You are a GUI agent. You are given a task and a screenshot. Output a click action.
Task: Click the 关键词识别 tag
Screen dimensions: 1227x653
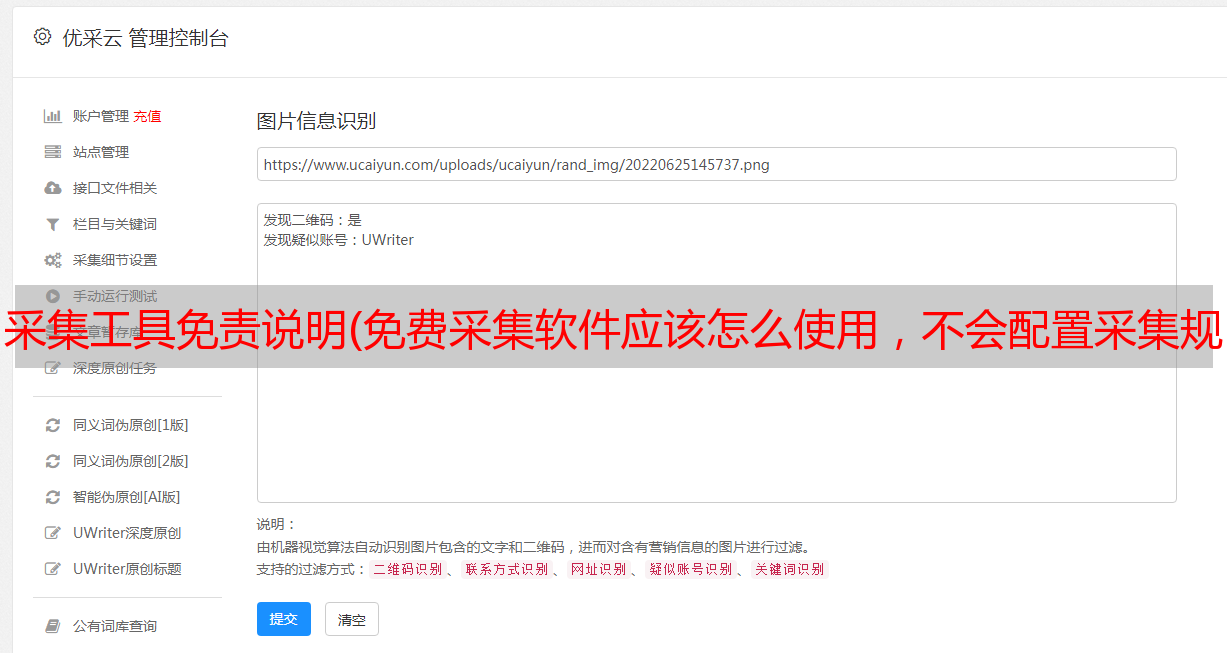point(790,569)
